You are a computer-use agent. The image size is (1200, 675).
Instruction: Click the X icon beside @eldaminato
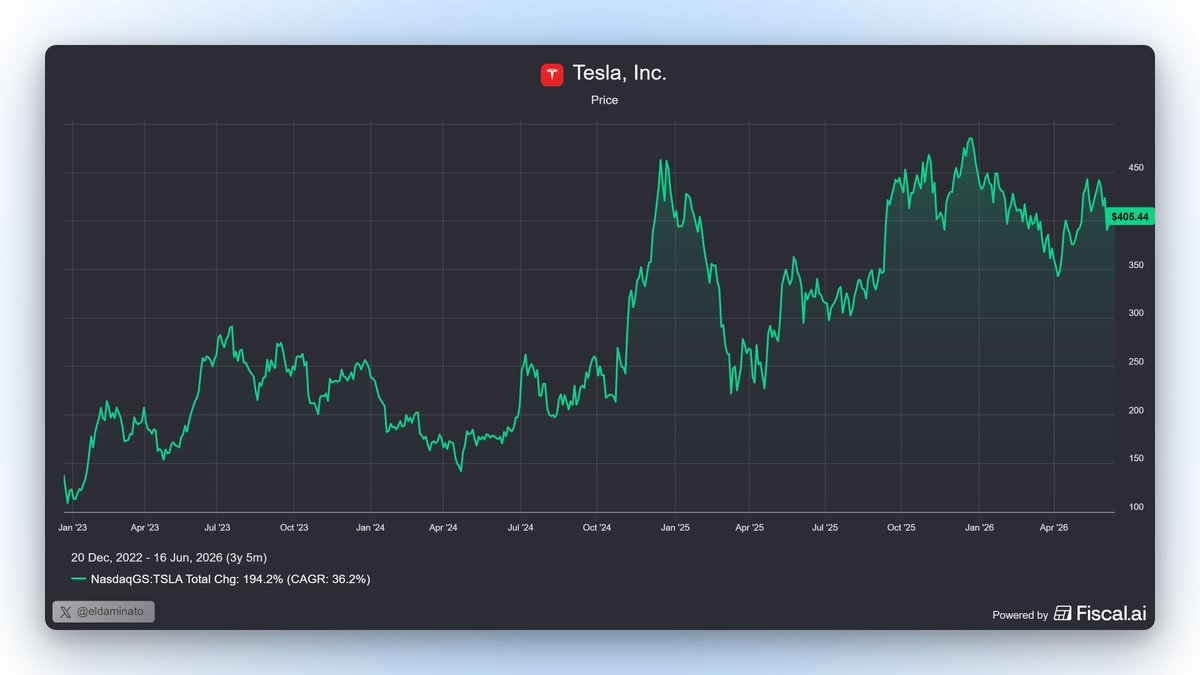[65, 612]
